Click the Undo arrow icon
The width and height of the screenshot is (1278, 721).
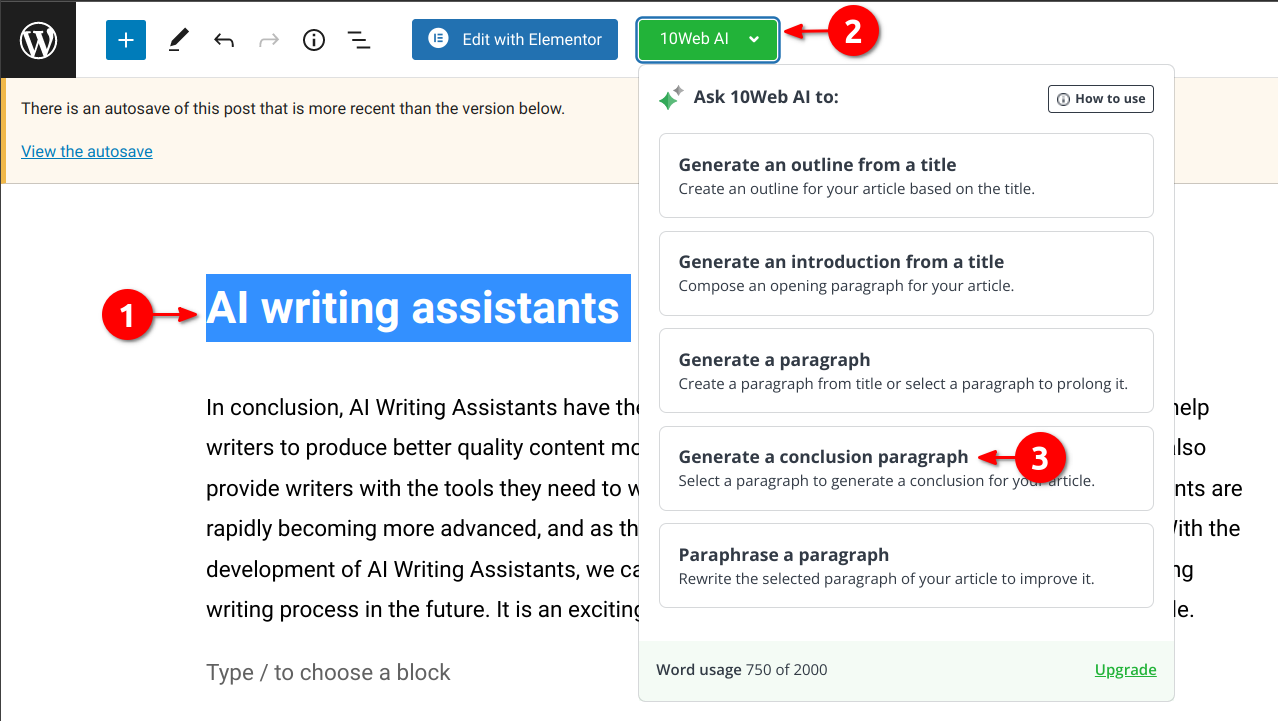click(224, 40)
